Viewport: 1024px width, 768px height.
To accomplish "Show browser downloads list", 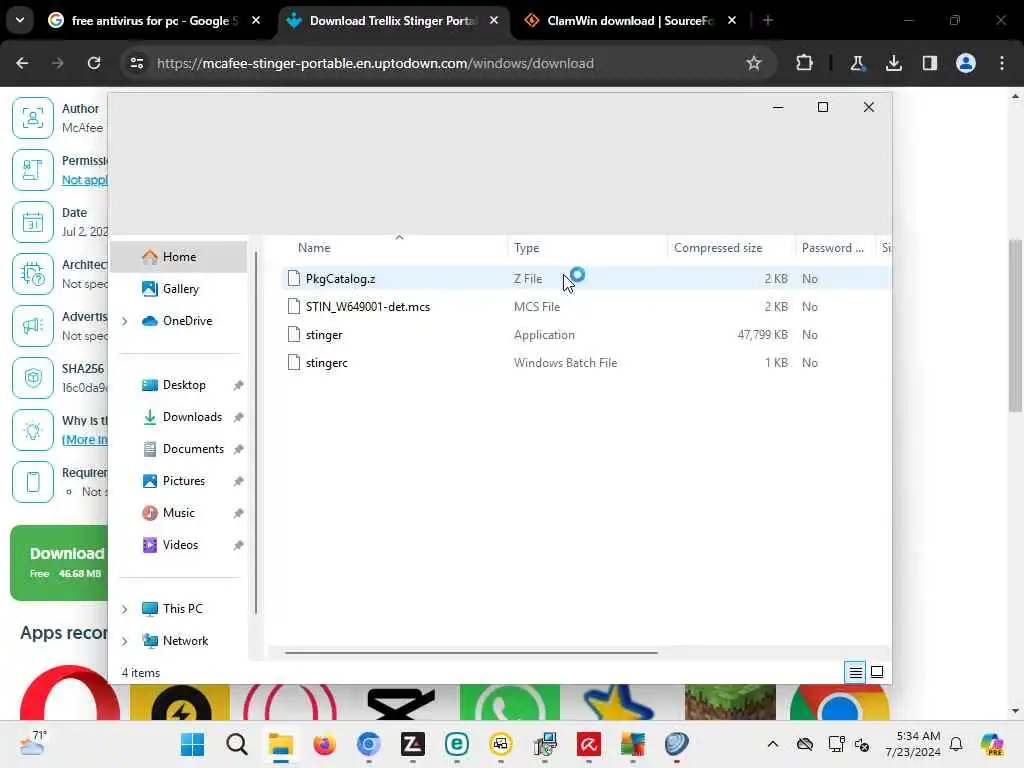I will coord(893,63).
